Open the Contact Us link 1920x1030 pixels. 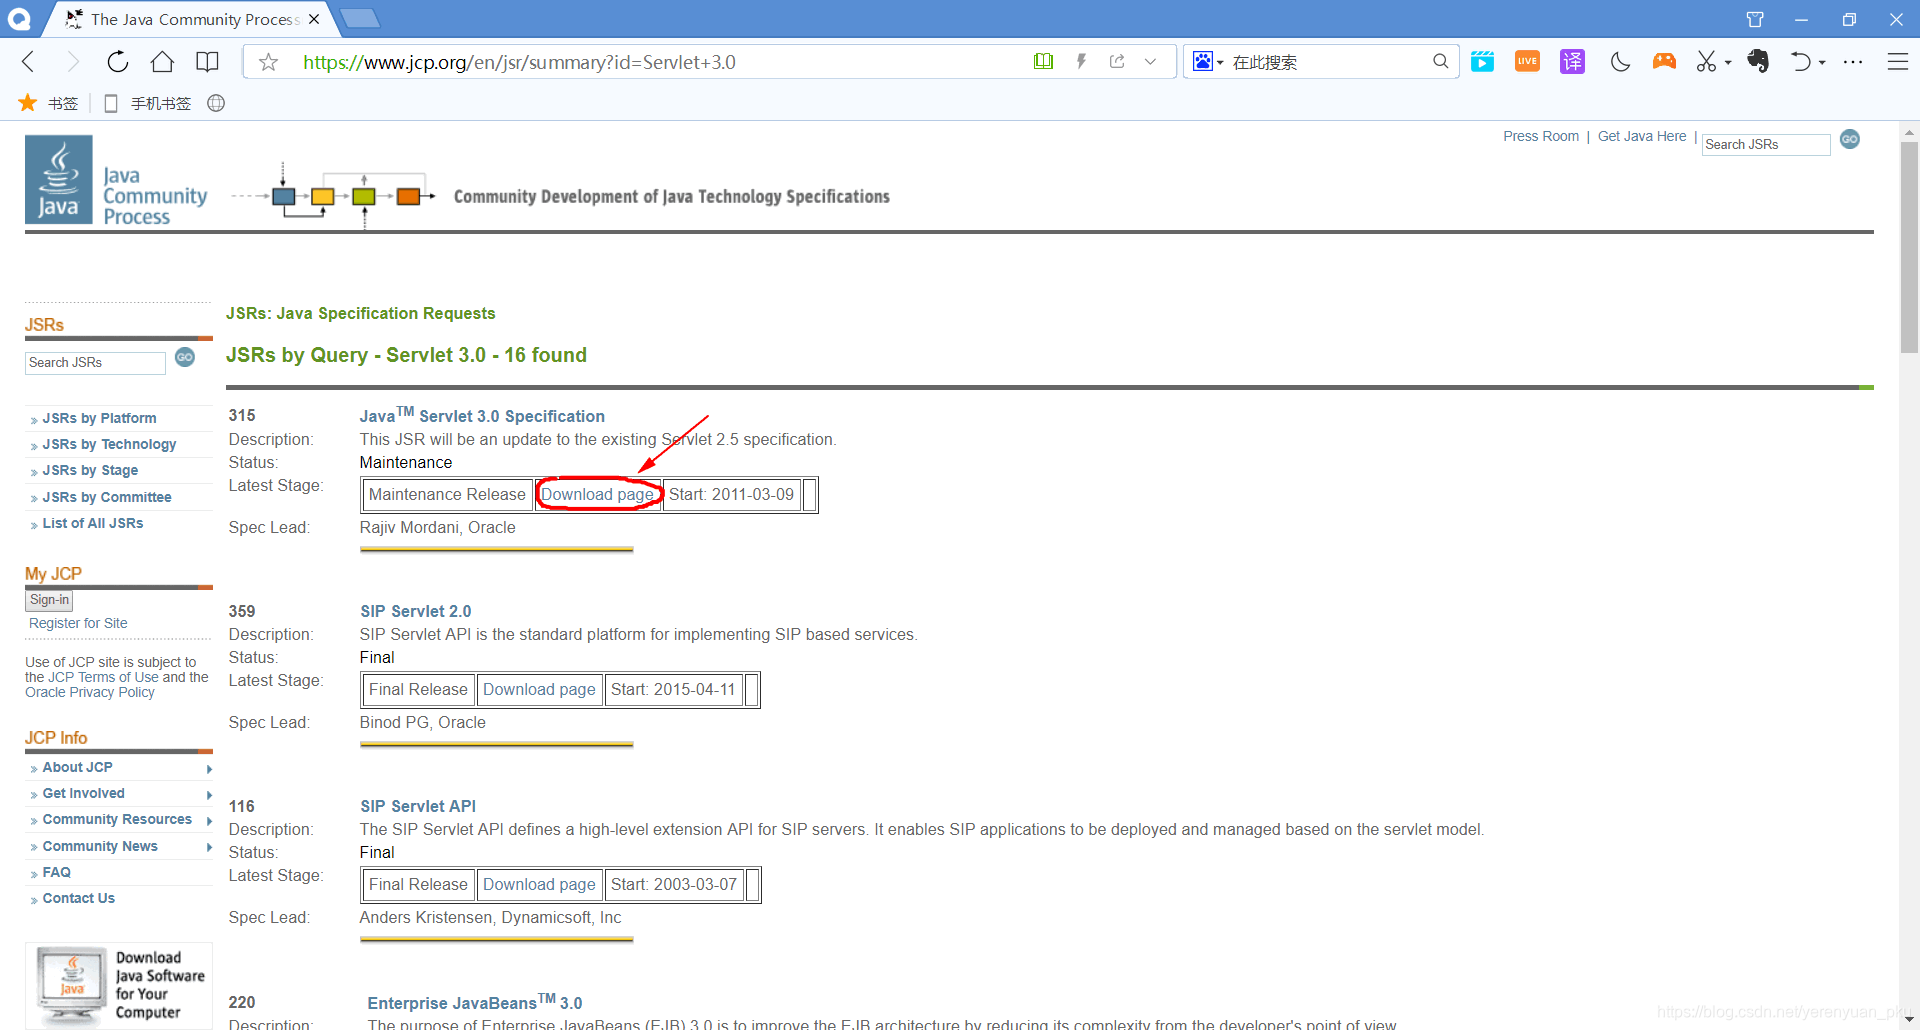pyautogui.click(x=78, y=898)
